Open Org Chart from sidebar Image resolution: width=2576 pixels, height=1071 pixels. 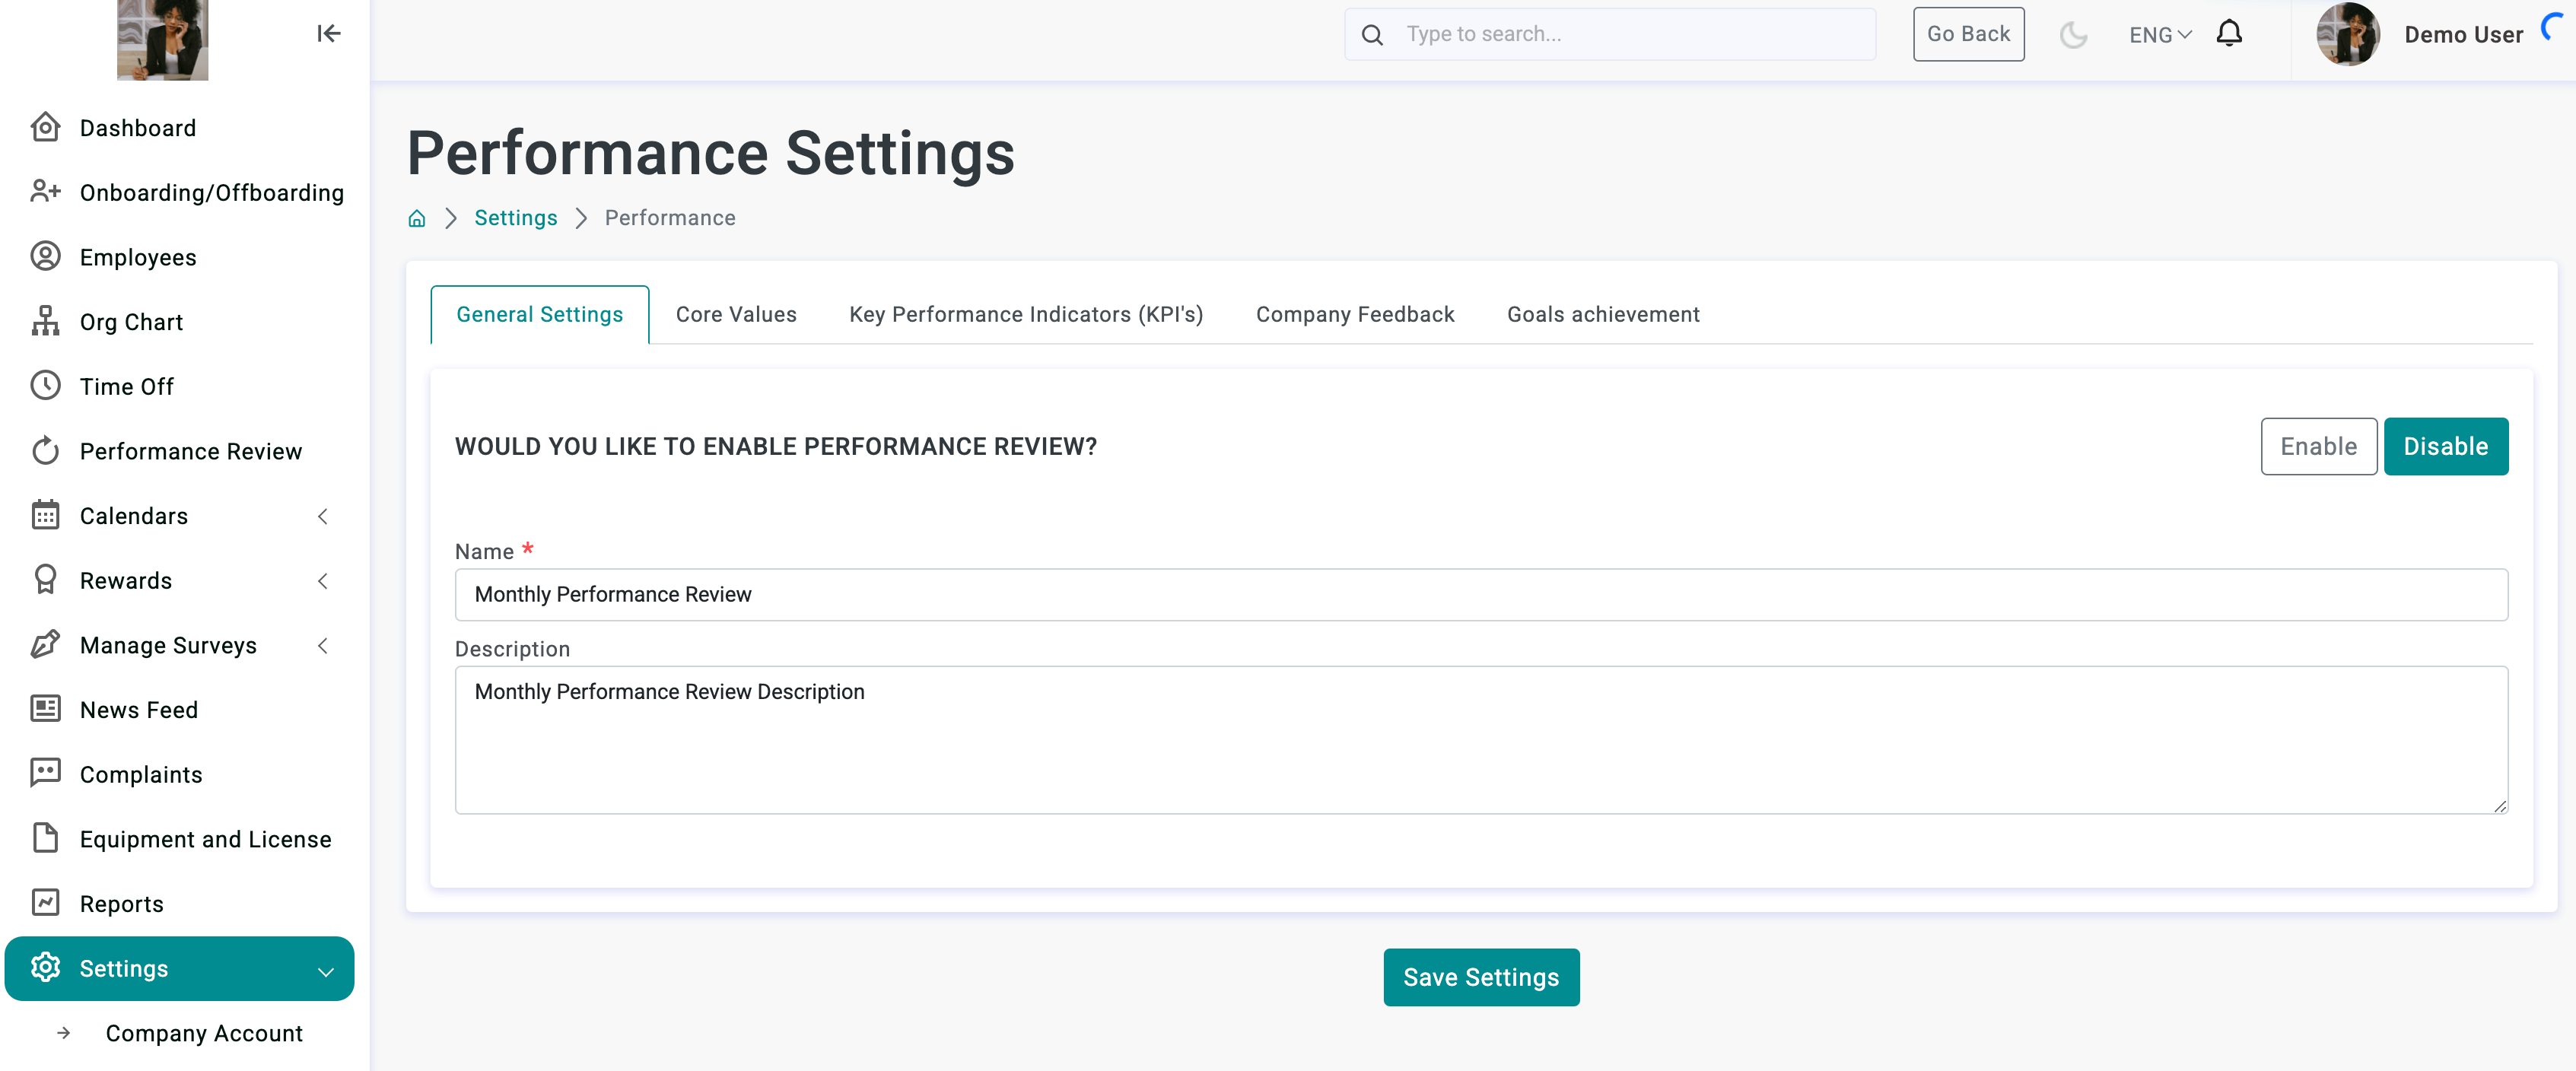[x=131, y=322]
